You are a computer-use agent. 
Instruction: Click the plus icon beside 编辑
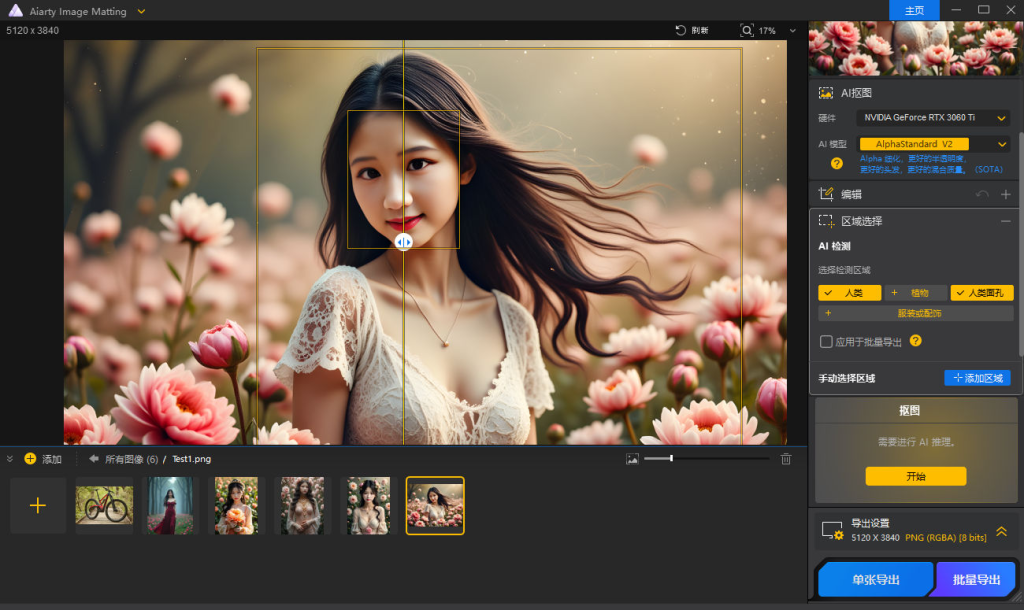[1006, 194]
